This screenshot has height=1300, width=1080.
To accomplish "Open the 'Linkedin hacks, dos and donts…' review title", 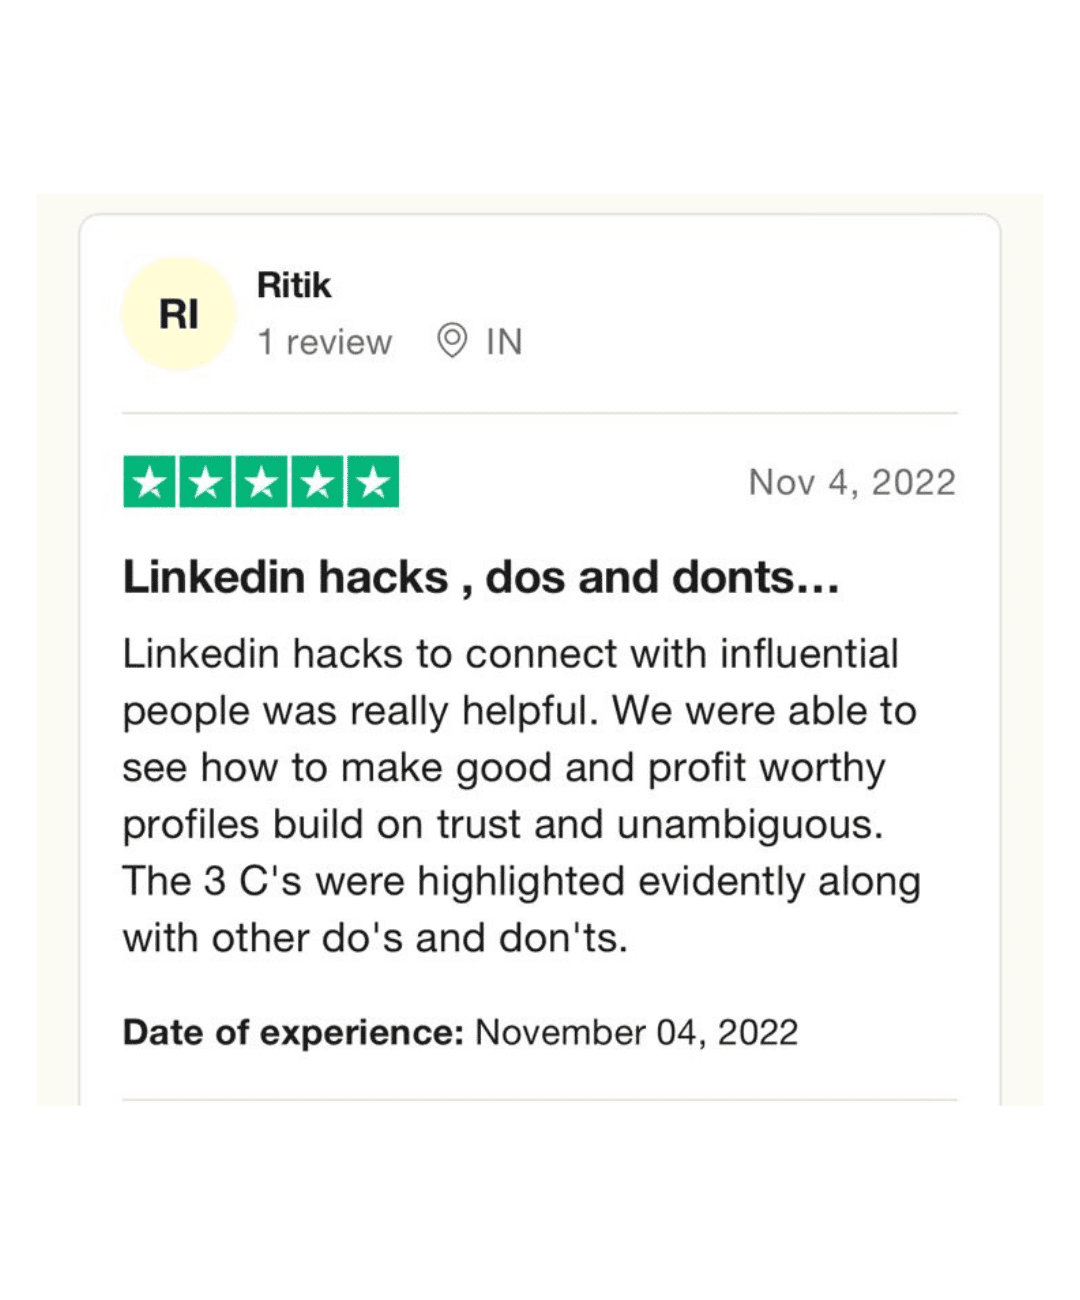I will pyautogui.click(x=481, y=578).
